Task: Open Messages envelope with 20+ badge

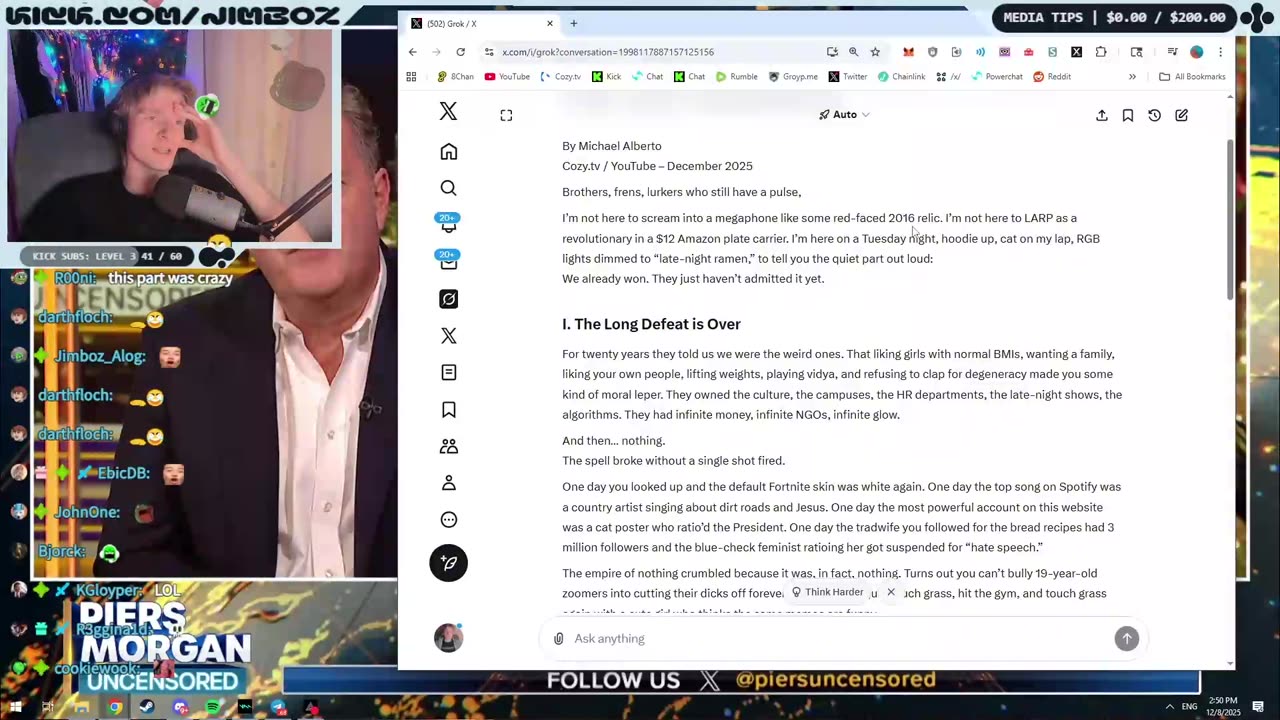Action: click(x=448, y=261)
